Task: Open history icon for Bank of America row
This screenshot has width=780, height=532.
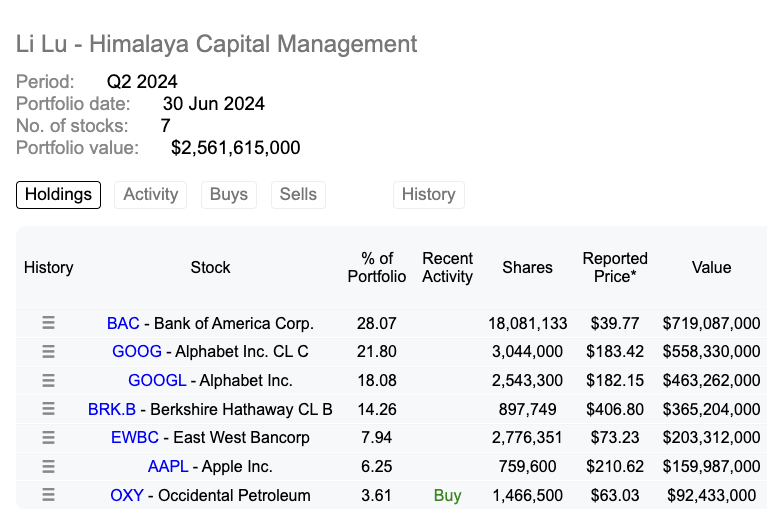Action: pyautogui.click(x=48, y=323)
